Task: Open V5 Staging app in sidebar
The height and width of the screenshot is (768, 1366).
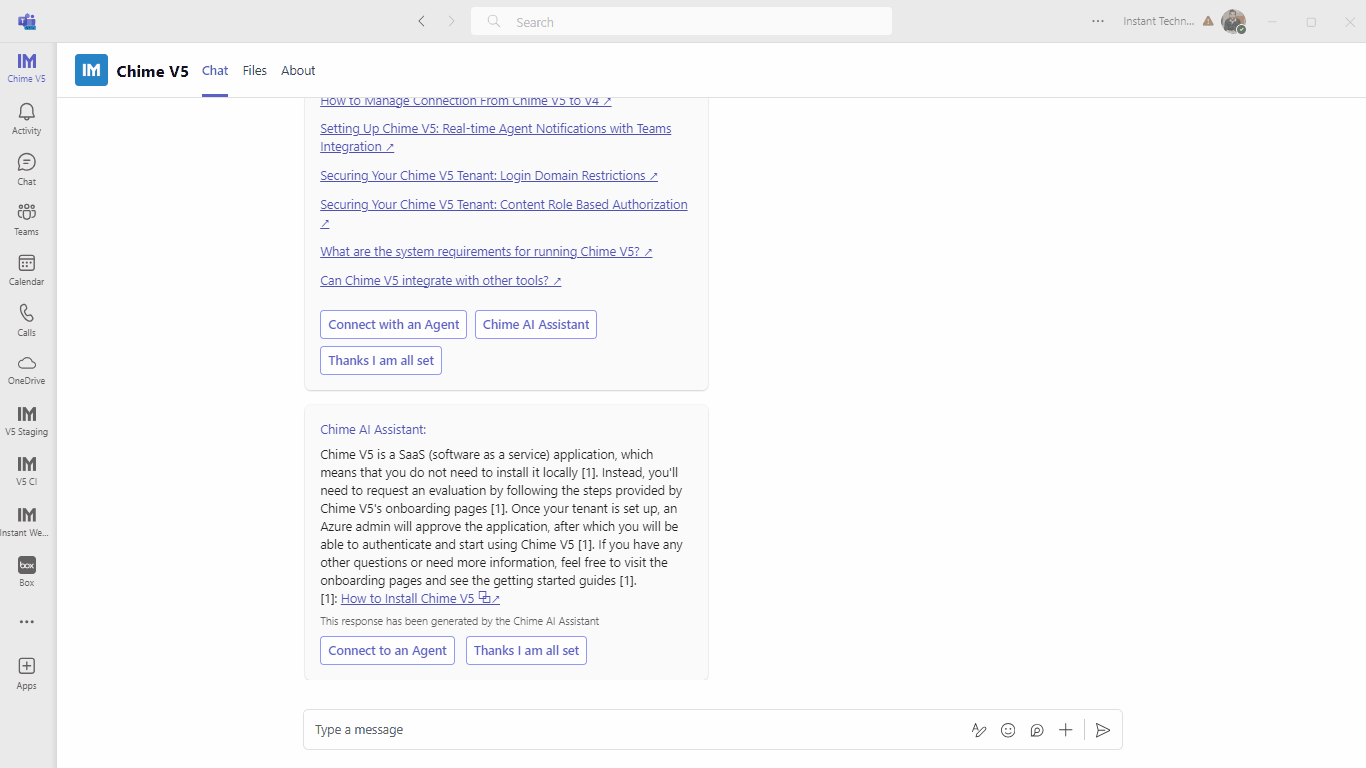Action: [x=27, y=420]
